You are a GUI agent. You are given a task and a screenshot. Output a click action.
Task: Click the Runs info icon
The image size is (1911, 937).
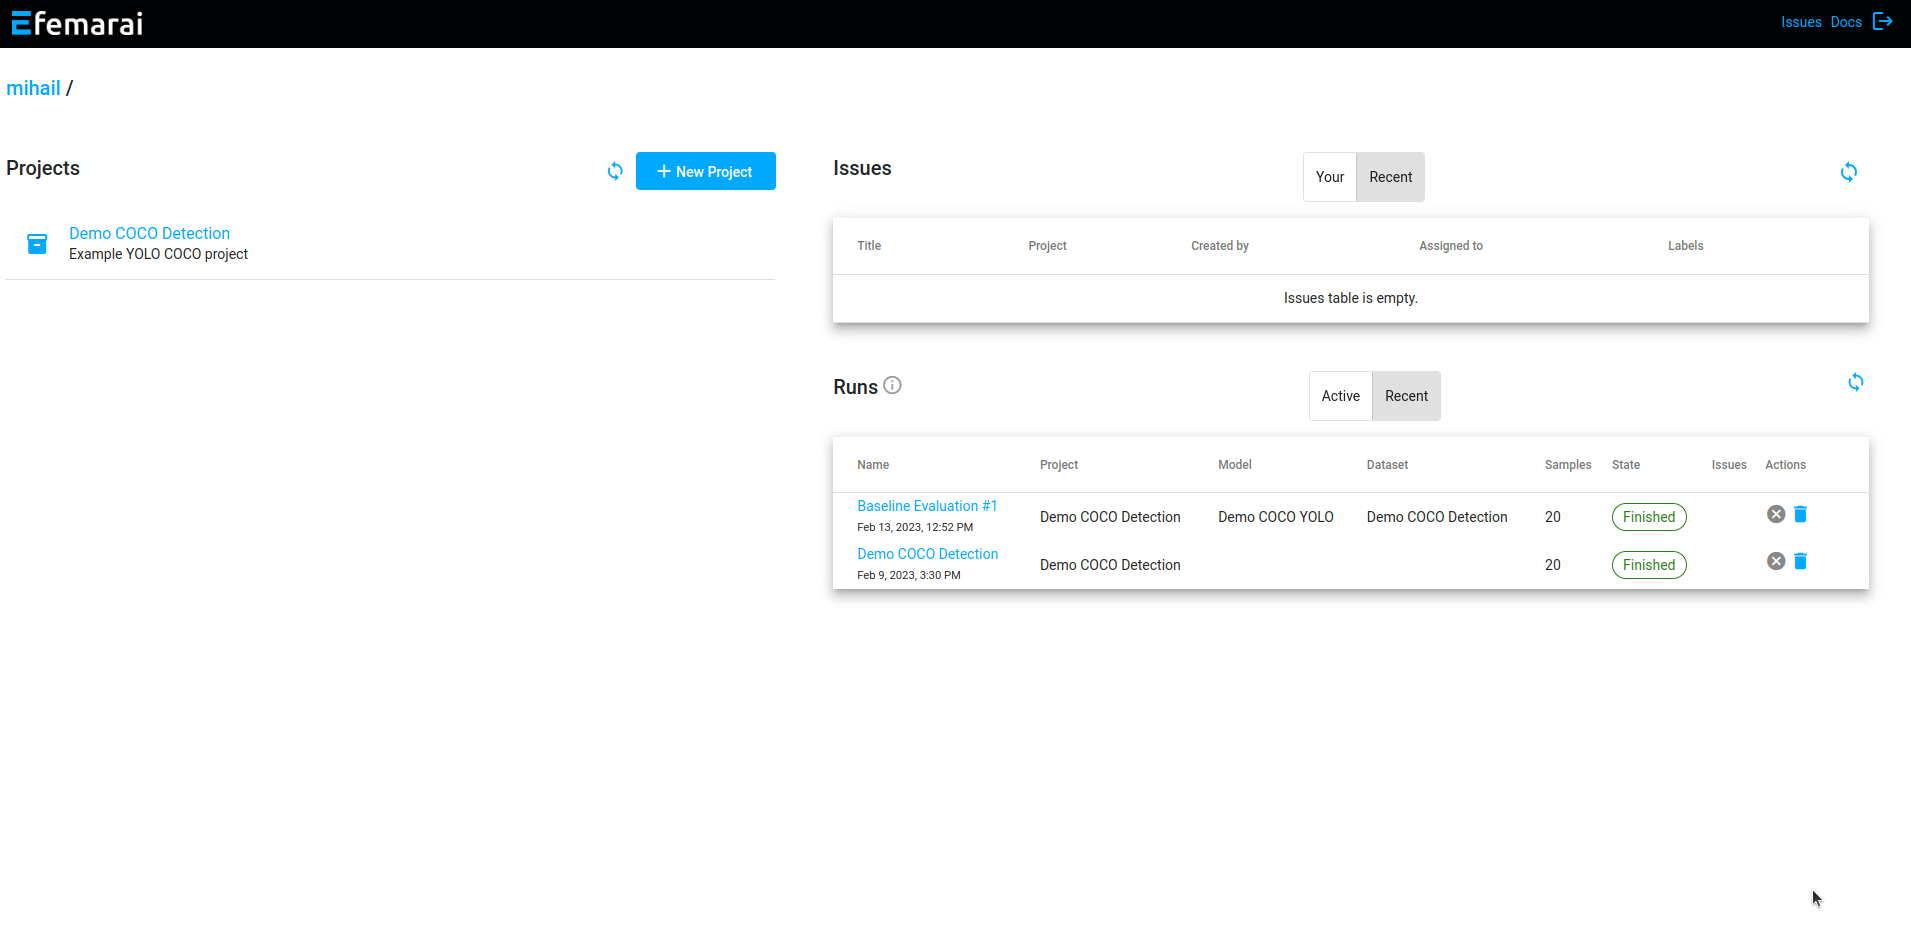coord(893,385)
